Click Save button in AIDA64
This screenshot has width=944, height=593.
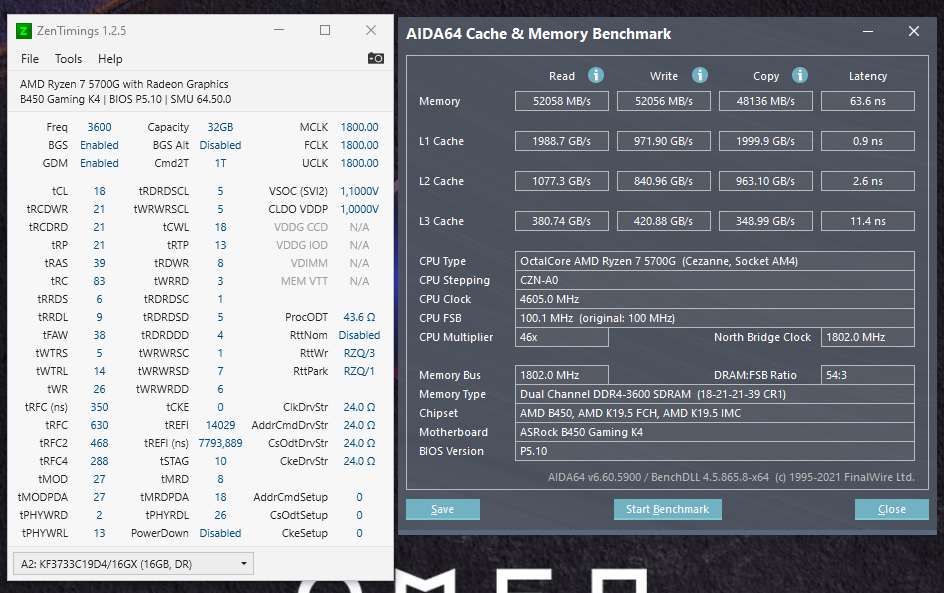click(x=442, y=509)
